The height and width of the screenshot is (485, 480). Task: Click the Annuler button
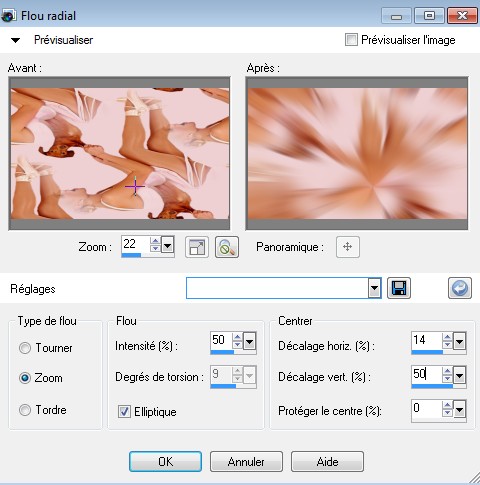click(246, 462)
